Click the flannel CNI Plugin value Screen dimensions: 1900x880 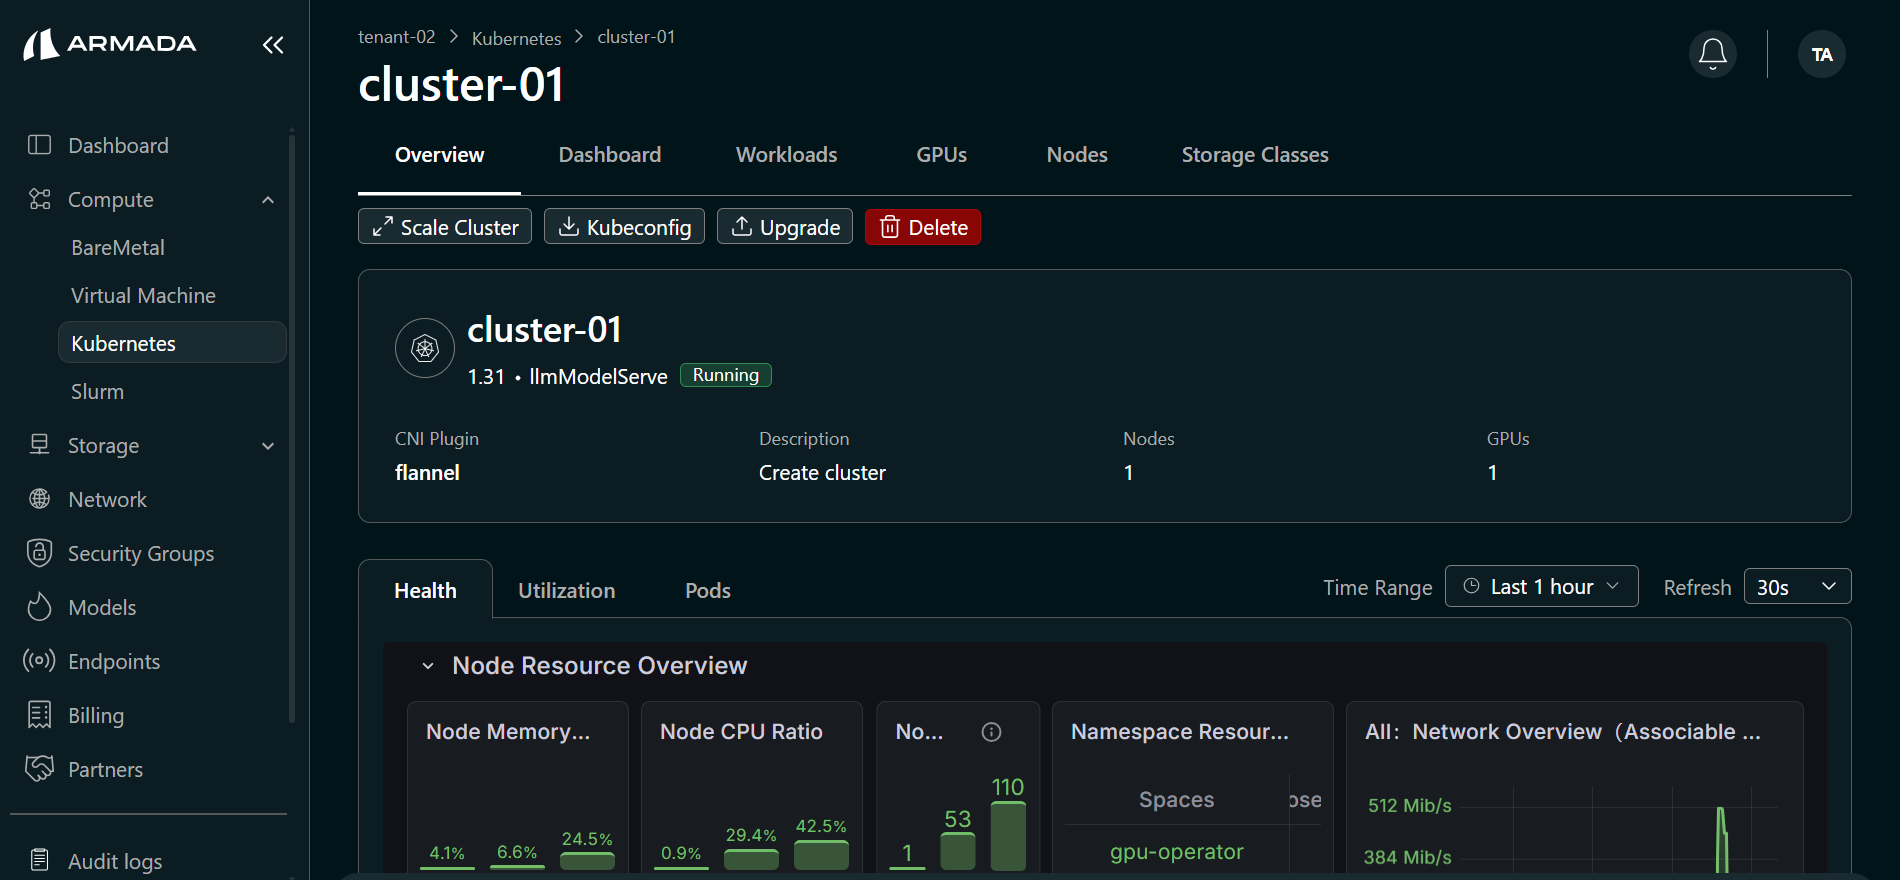[x=427, y=473]
